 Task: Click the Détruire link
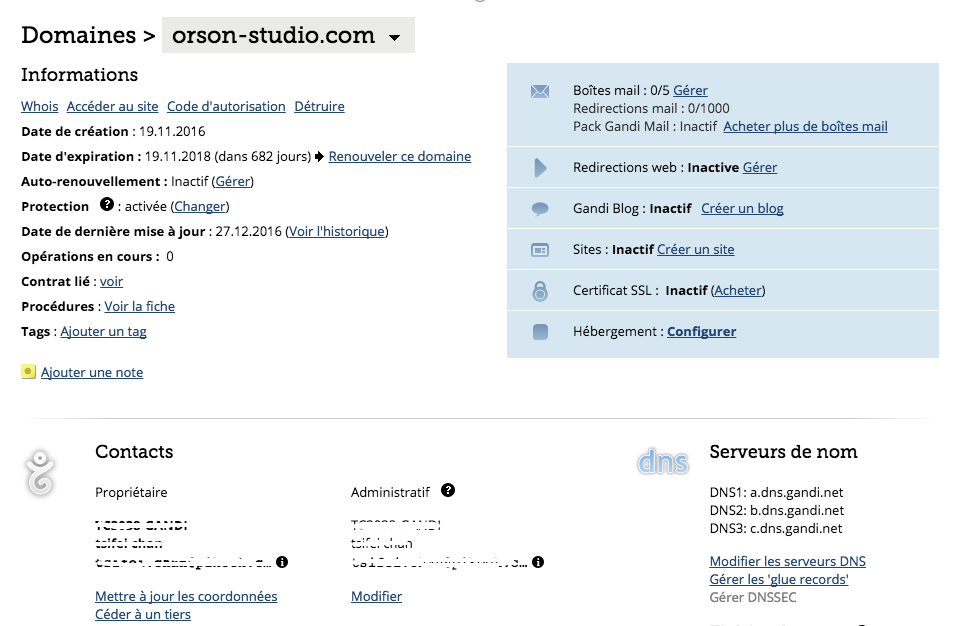[320, 107]
